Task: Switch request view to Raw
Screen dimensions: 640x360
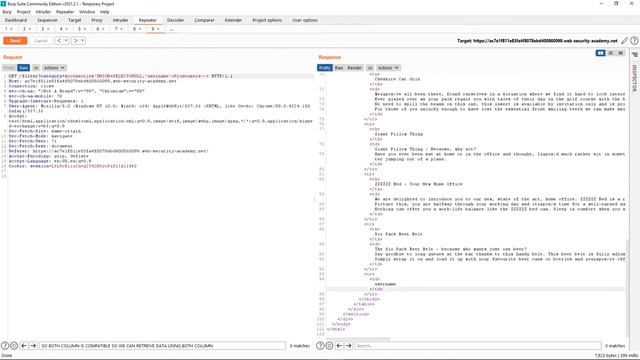Action: [x=24, y=68]
